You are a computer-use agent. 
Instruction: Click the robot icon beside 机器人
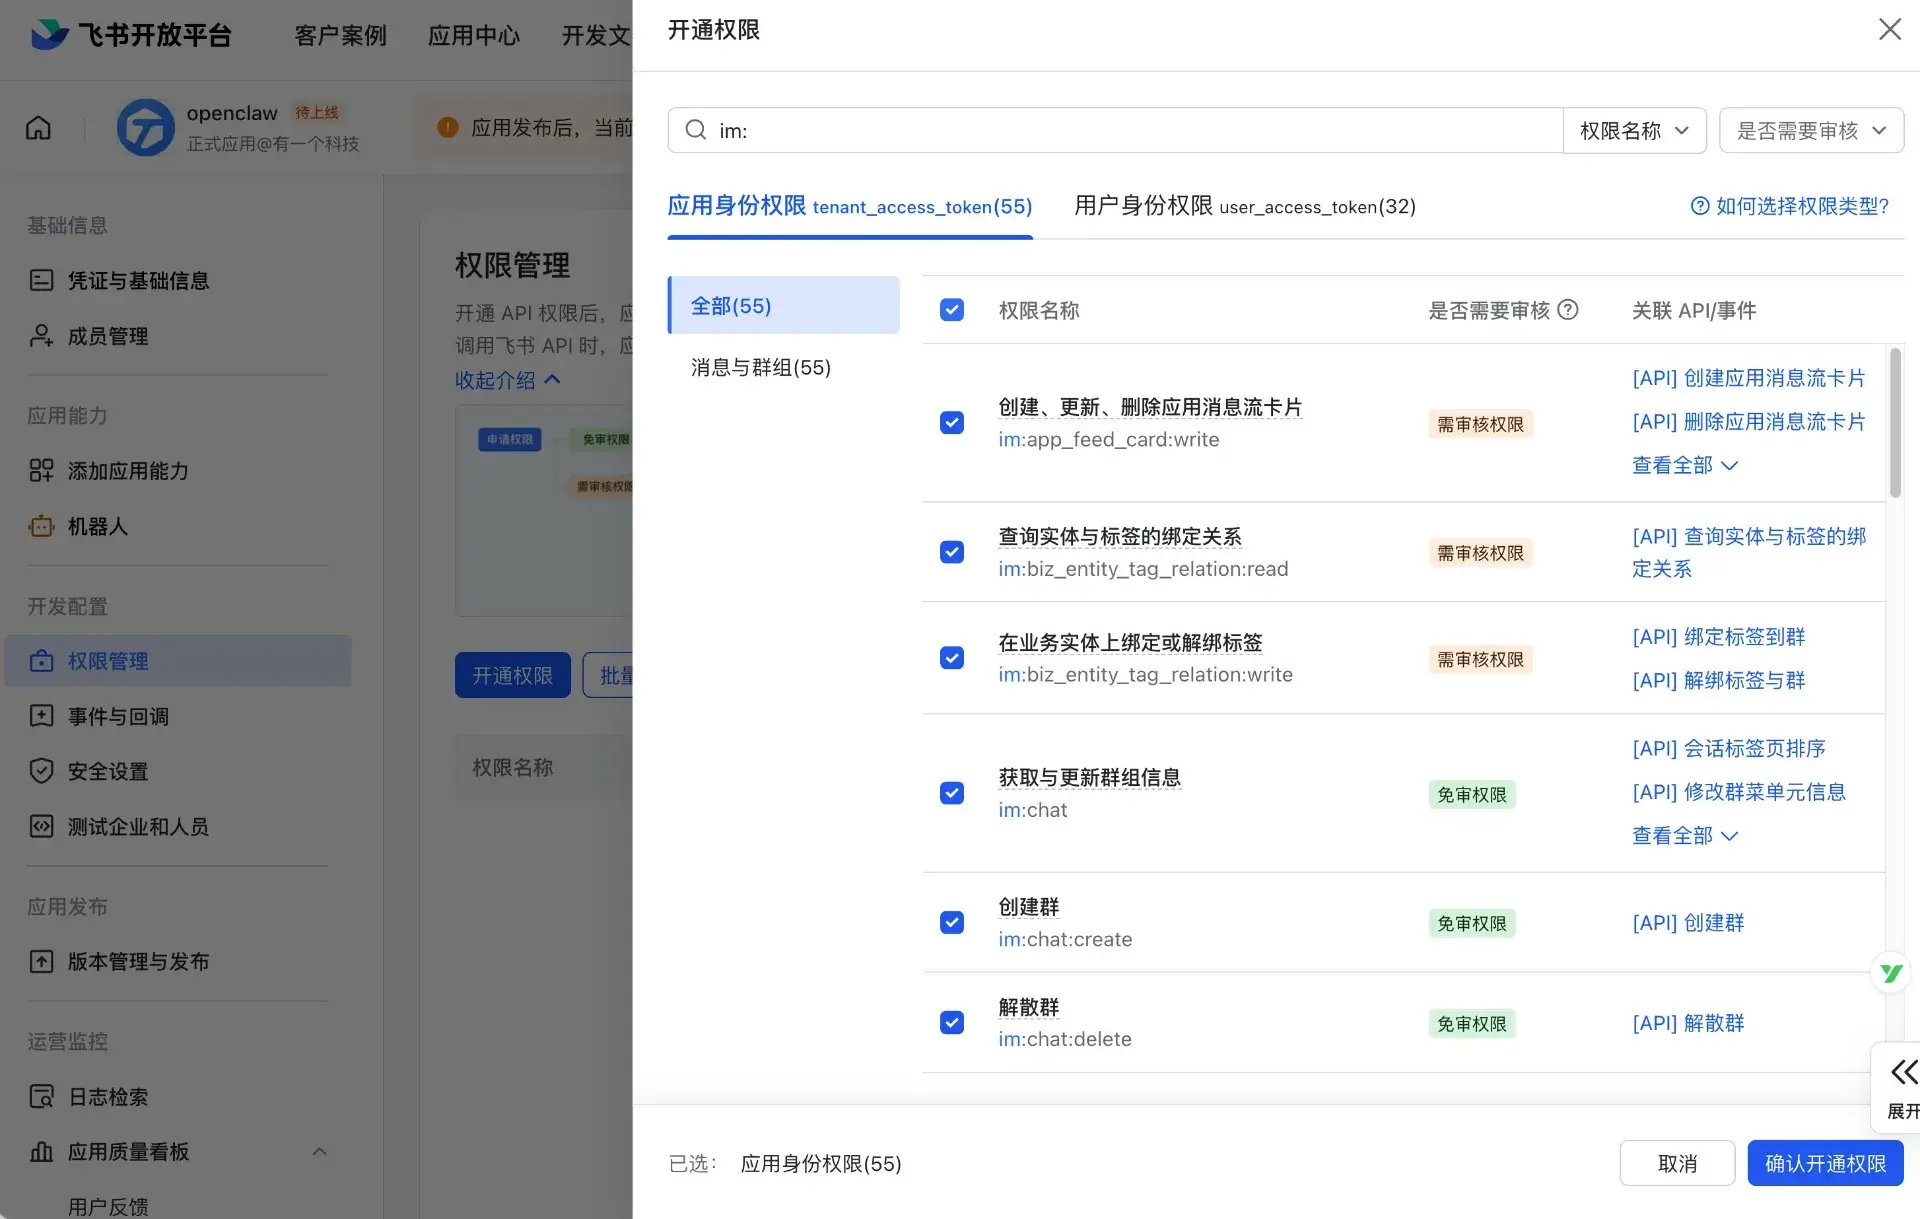pyautogui.click(x=41, y=526)
